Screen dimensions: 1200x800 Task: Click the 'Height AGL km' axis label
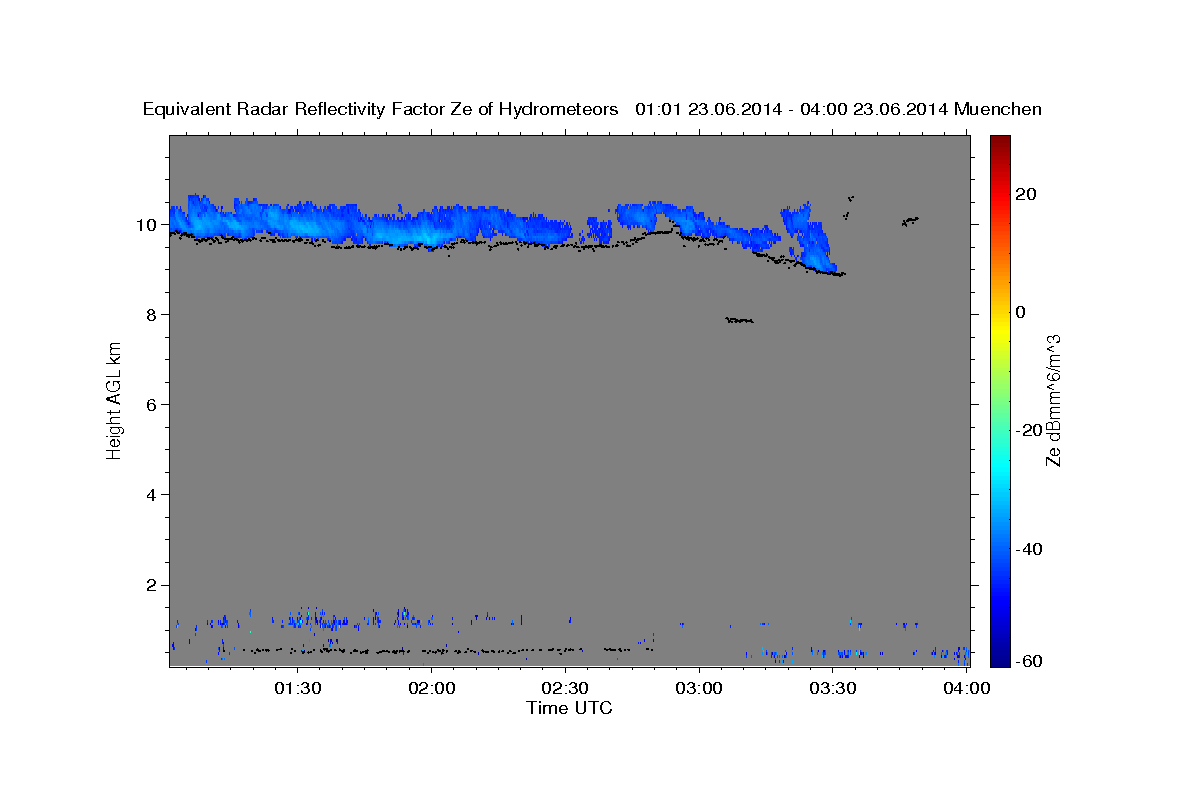tap(115, 400)
